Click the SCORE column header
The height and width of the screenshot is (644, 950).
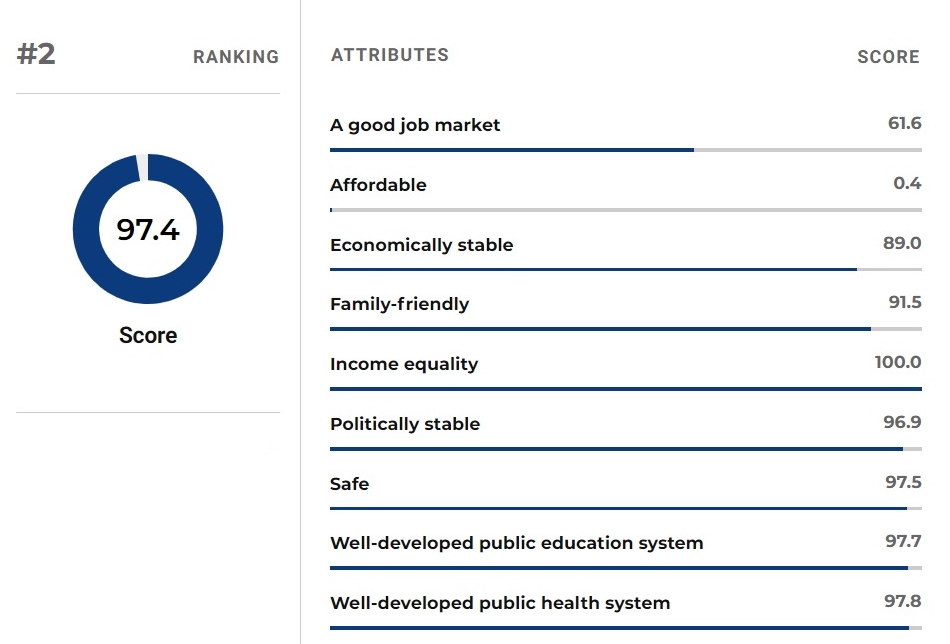[888, 57]
